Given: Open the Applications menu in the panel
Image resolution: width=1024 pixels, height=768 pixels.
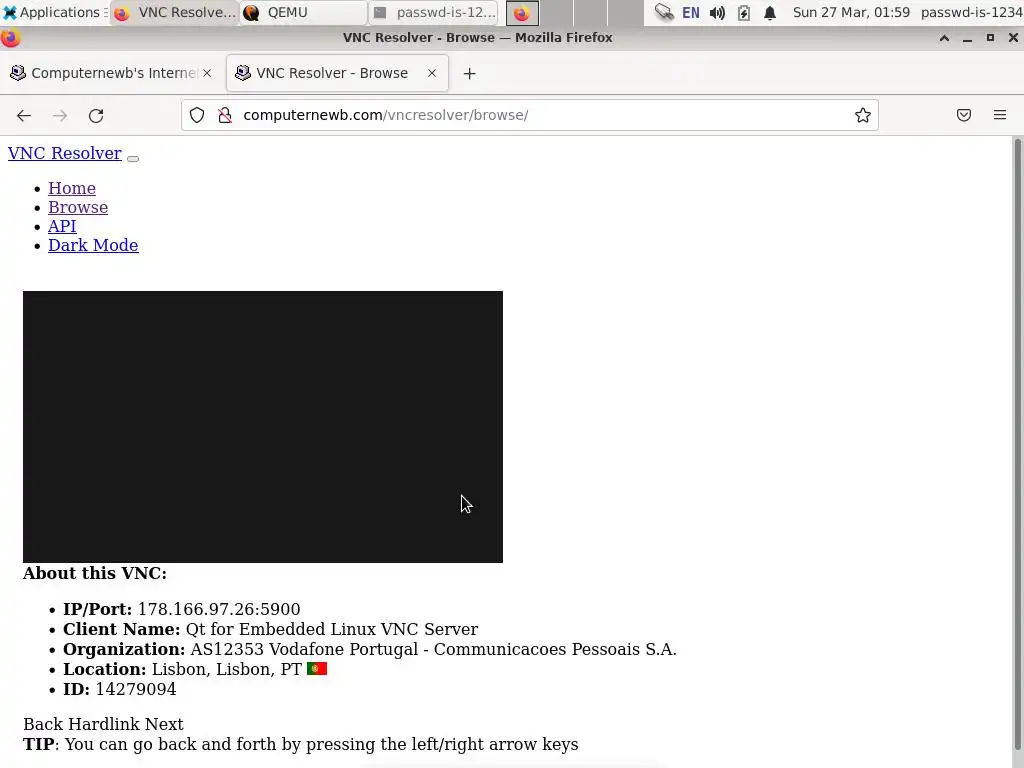Looking at the screenshot, I should tap(55, 12).
